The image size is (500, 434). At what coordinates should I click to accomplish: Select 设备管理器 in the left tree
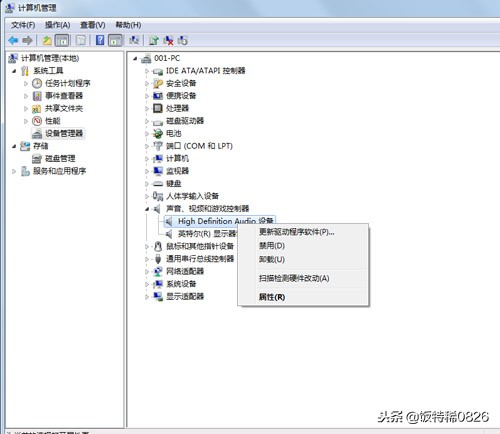(x=64, y=133)
